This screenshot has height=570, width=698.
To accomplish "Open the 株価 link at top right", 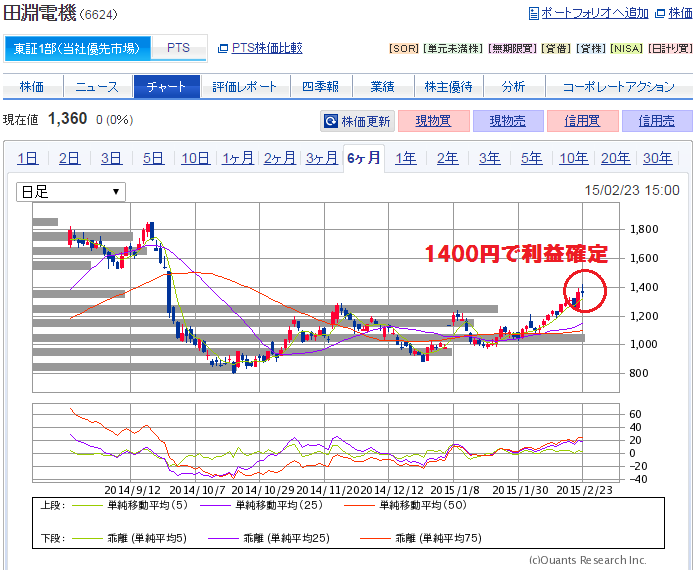I will (680, 13).
